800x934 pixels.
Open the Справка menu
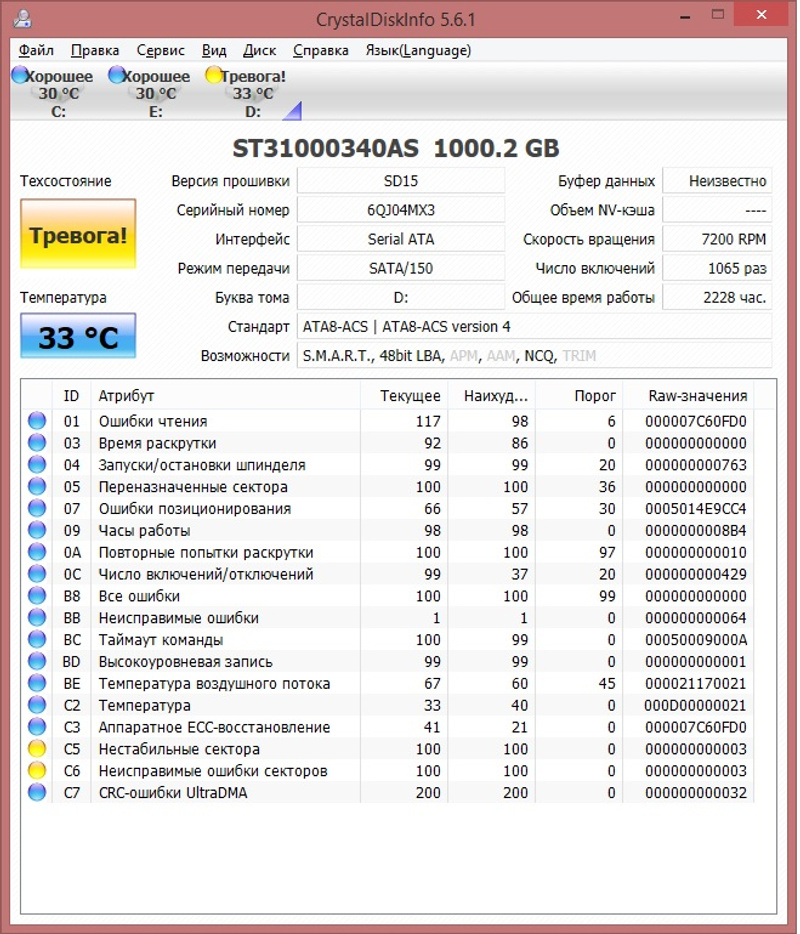click(320, 50)
